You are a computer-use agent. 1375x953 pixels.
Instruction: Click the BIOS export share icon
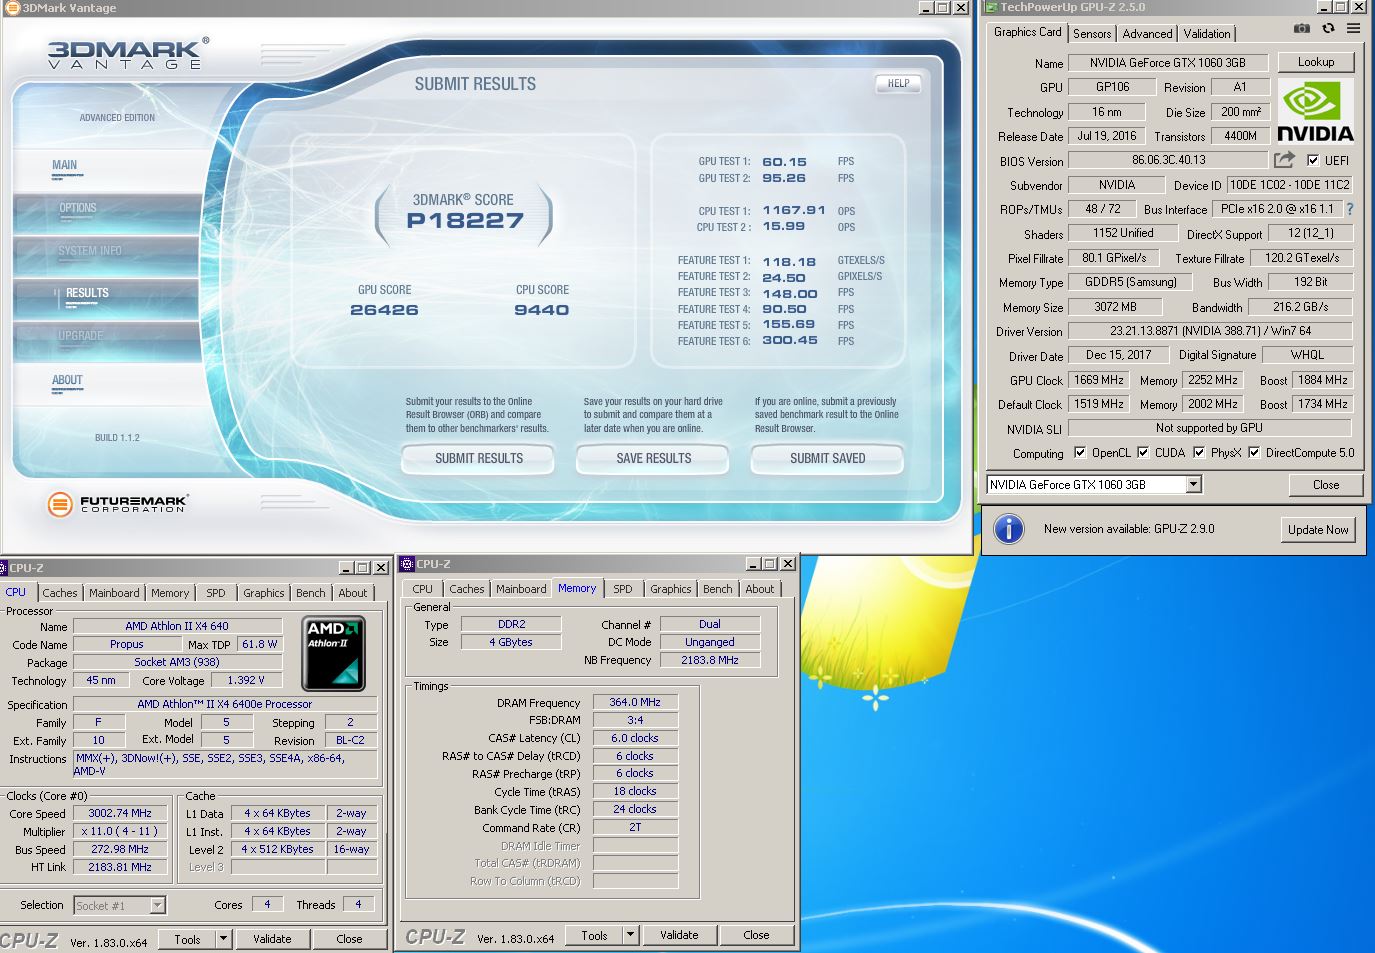tap(1284, 160)
